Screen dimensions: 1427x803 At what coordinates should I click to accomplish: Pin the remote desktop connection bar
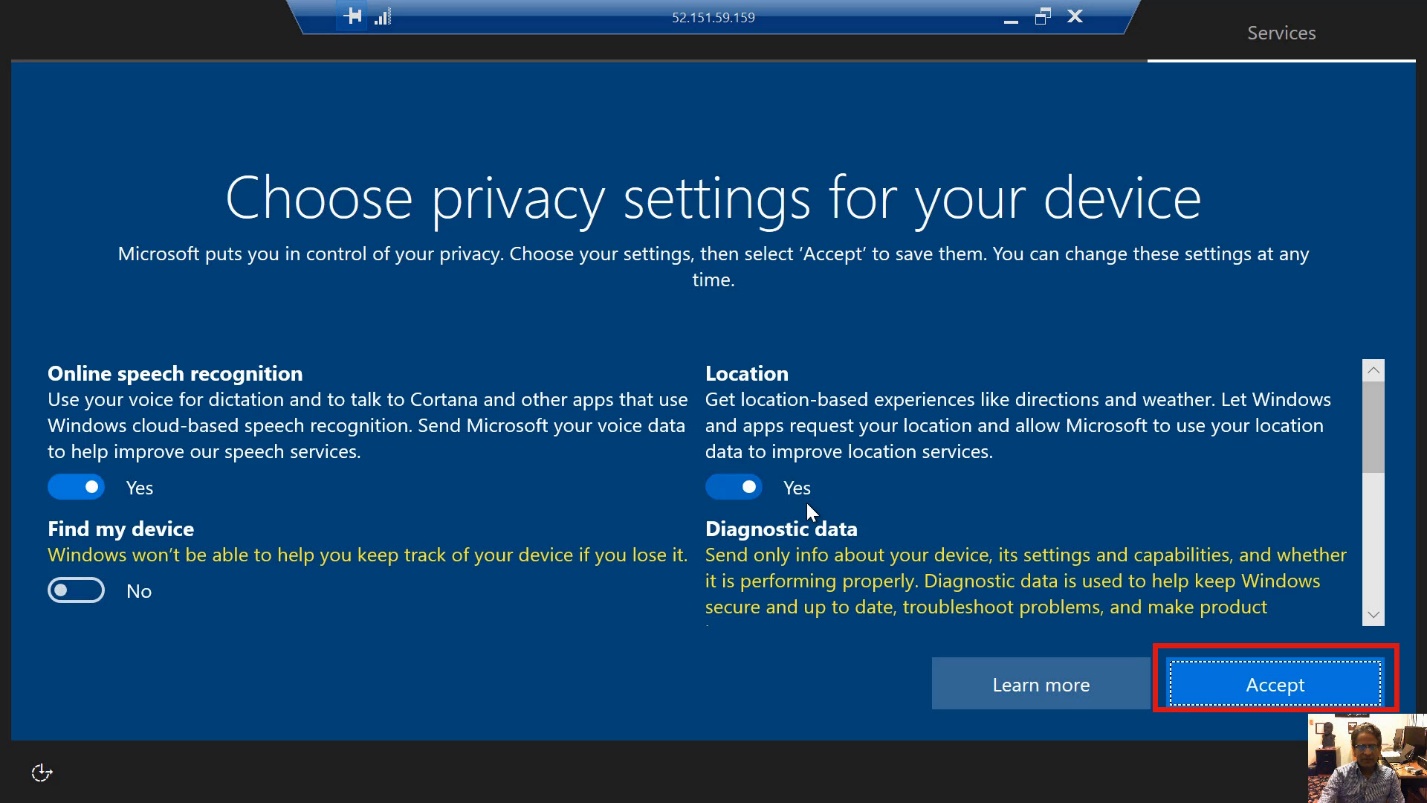pos(352,17)
